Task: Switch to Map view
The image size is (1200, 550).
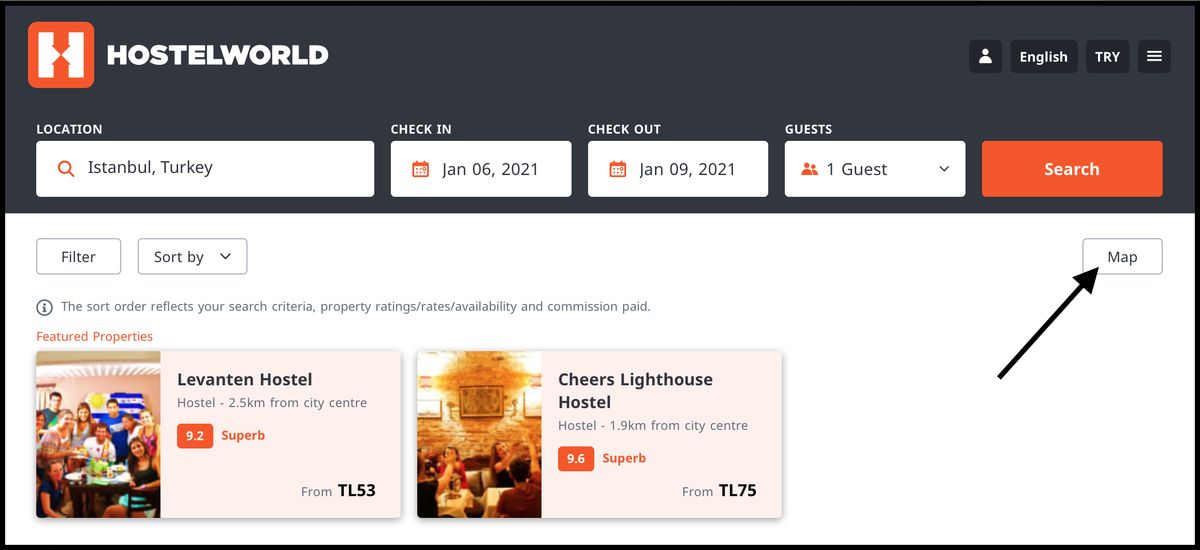Action: pos(1122,257)
